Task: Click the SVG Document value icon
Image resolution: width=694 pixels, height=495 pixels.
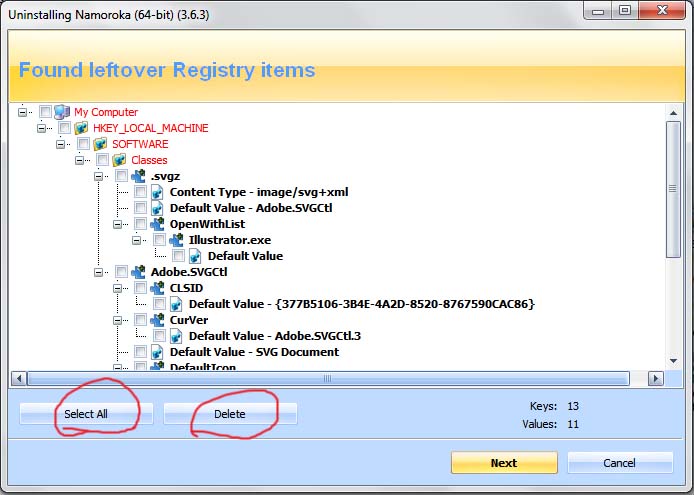Action: (157, 352)
